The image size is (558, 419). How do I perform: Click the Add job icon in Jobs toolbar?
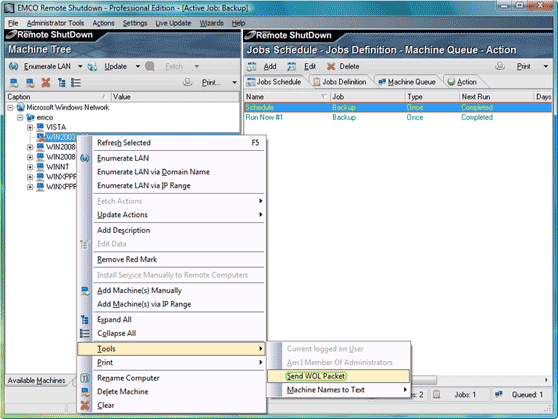(x=252, y=67)
